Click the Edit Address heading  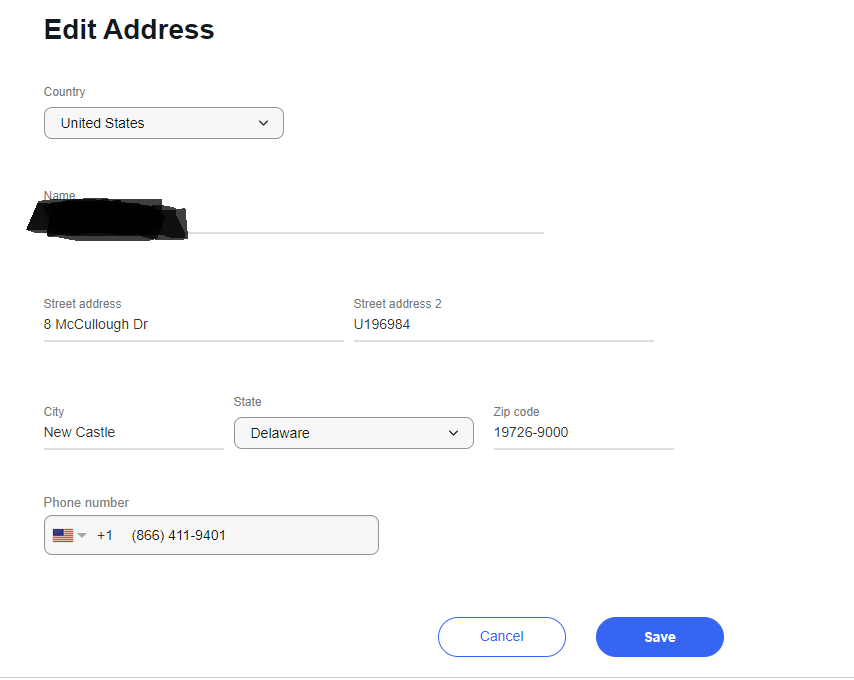coord(129,29)
